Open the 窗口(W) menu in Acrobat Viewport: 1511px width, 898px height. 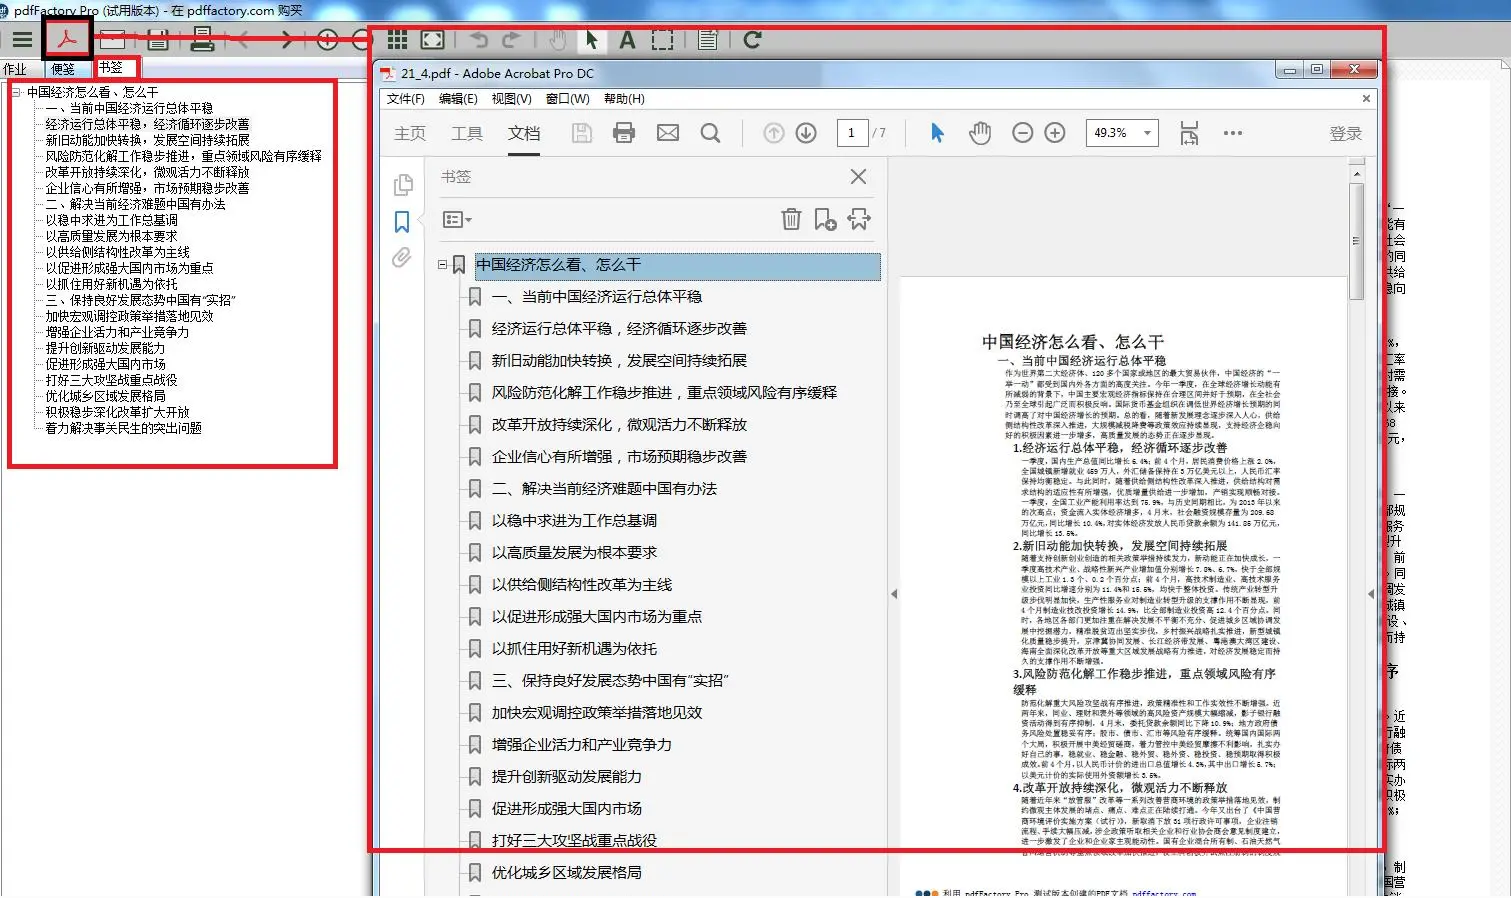point(567,99)
